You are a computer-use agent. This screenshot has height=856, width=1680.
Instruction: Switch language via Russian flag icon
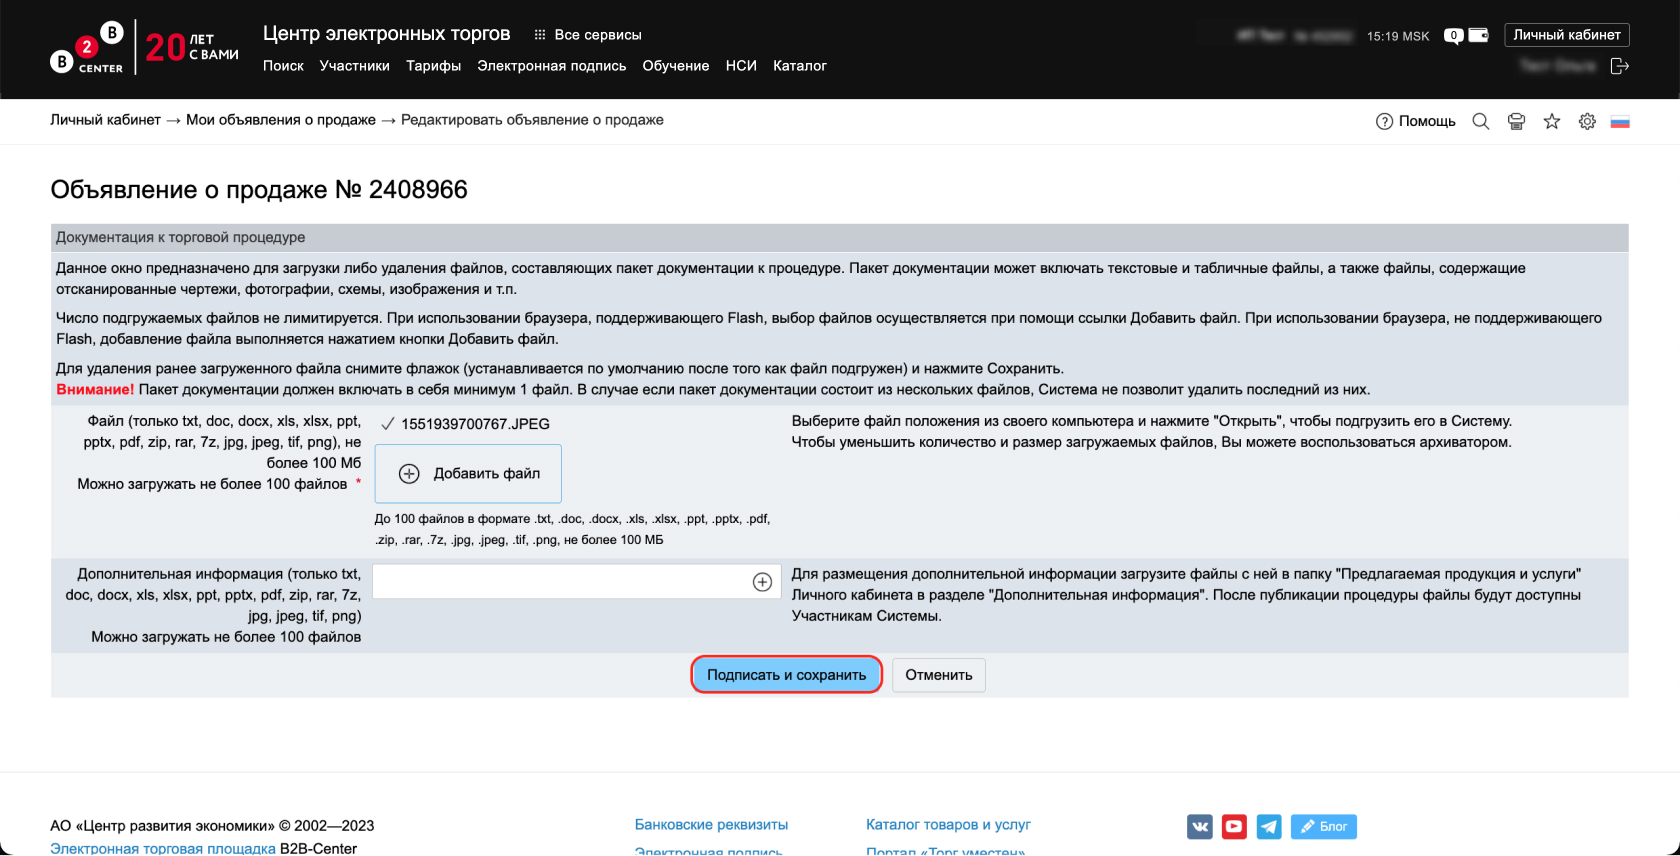[x=1620, y=121]
